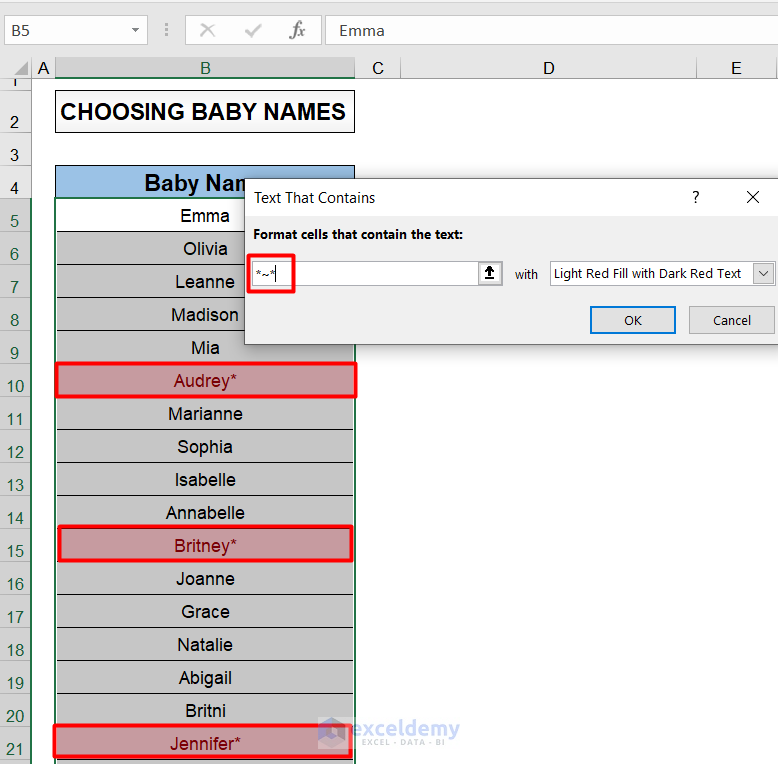
Task: Click the OK button
Action: tap(633, 320)
